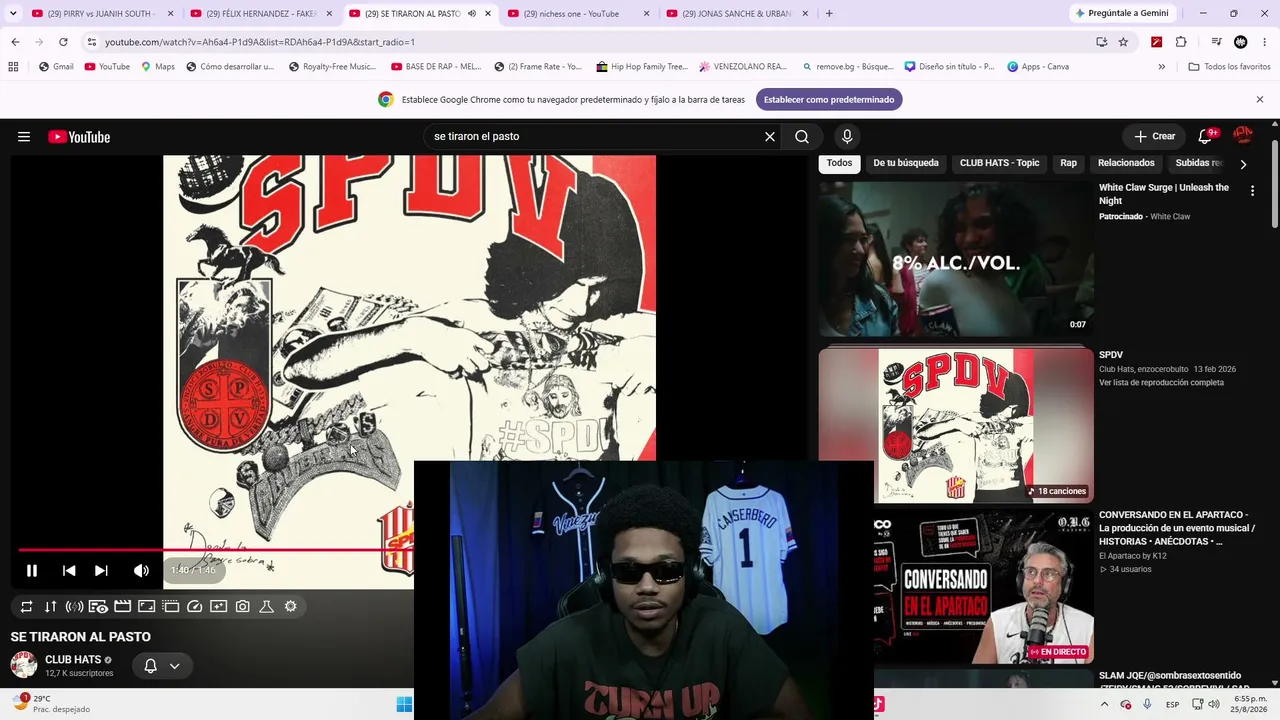The width and height of the screenshot is (1280, 720).
Task: Open the Chrome three-dot menu
Action: click(x=1265, y=42)
